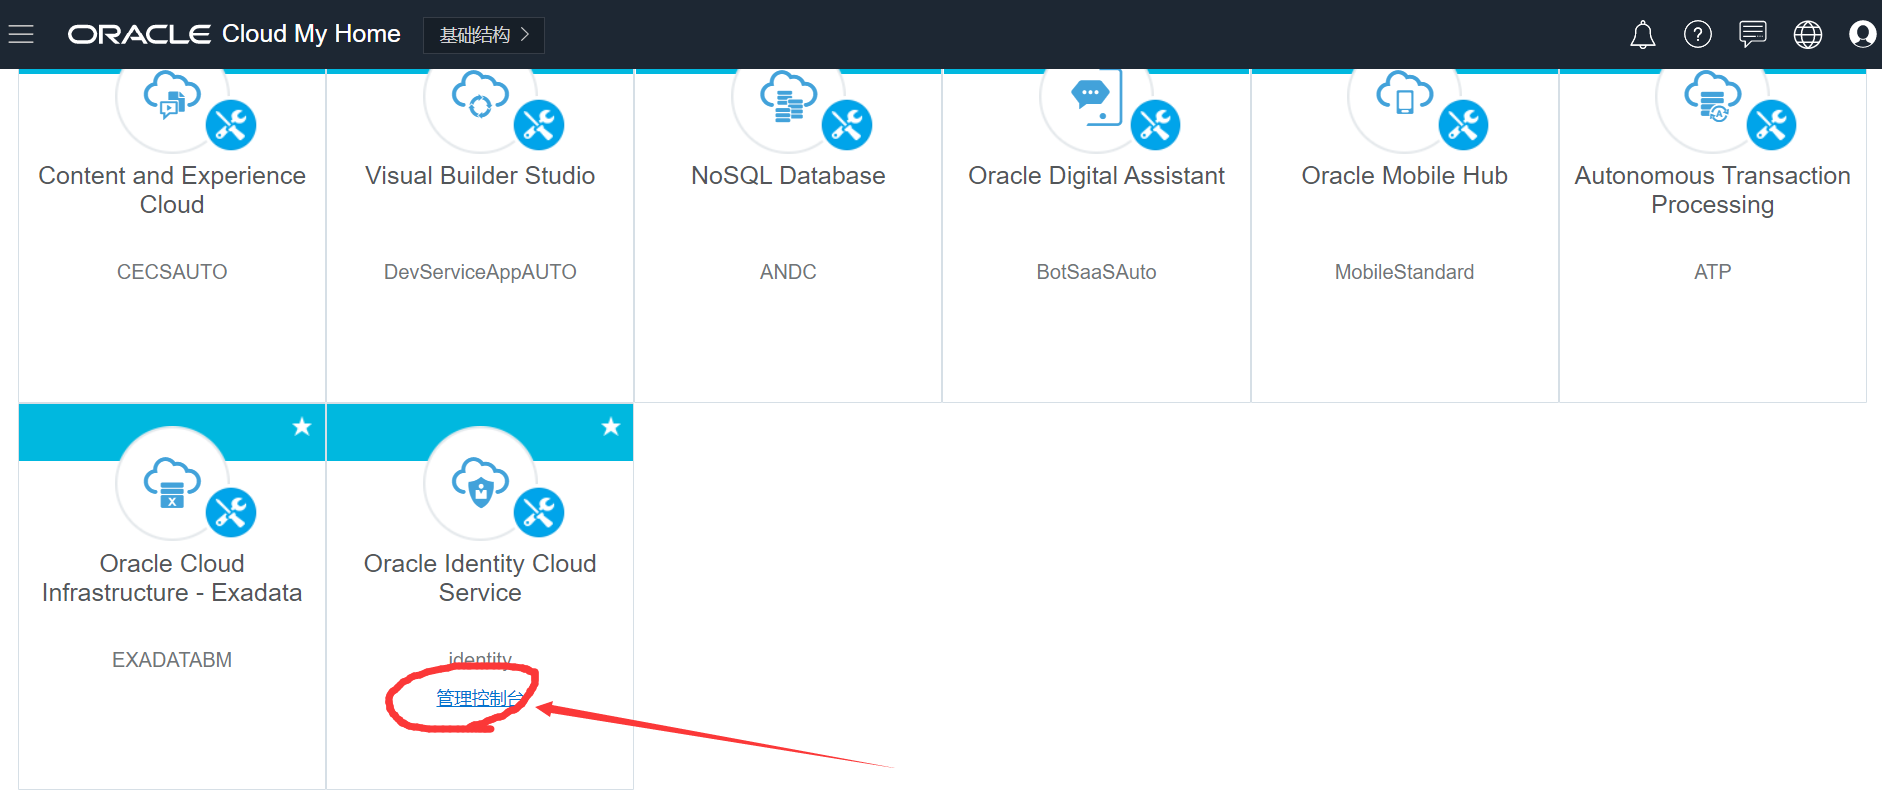The height and width of the screenshot is (803, 1882).
Task: Open the user profile avatar
Action: point(1862,35)
